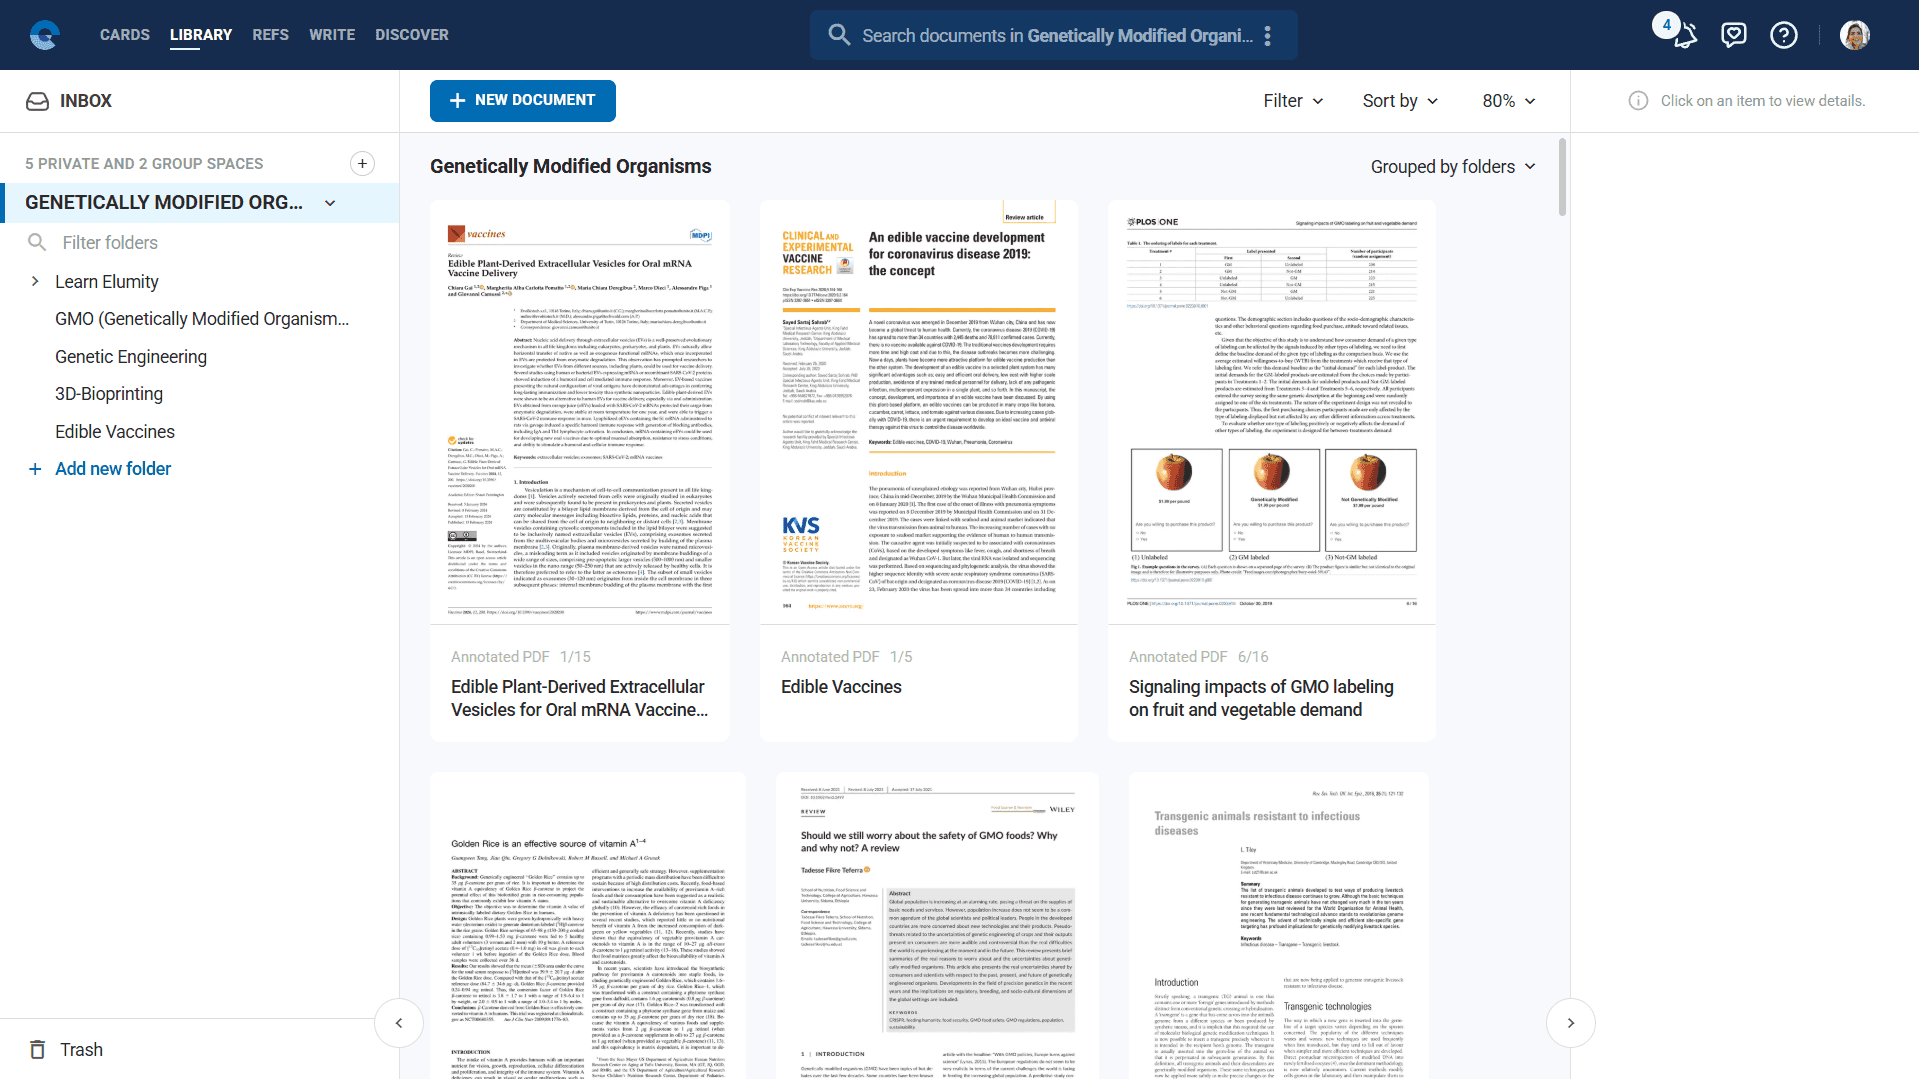This screenshot has width=1919, height=1079.
Task: Click the app logo in top-left corner
Action: click(45, 35)
